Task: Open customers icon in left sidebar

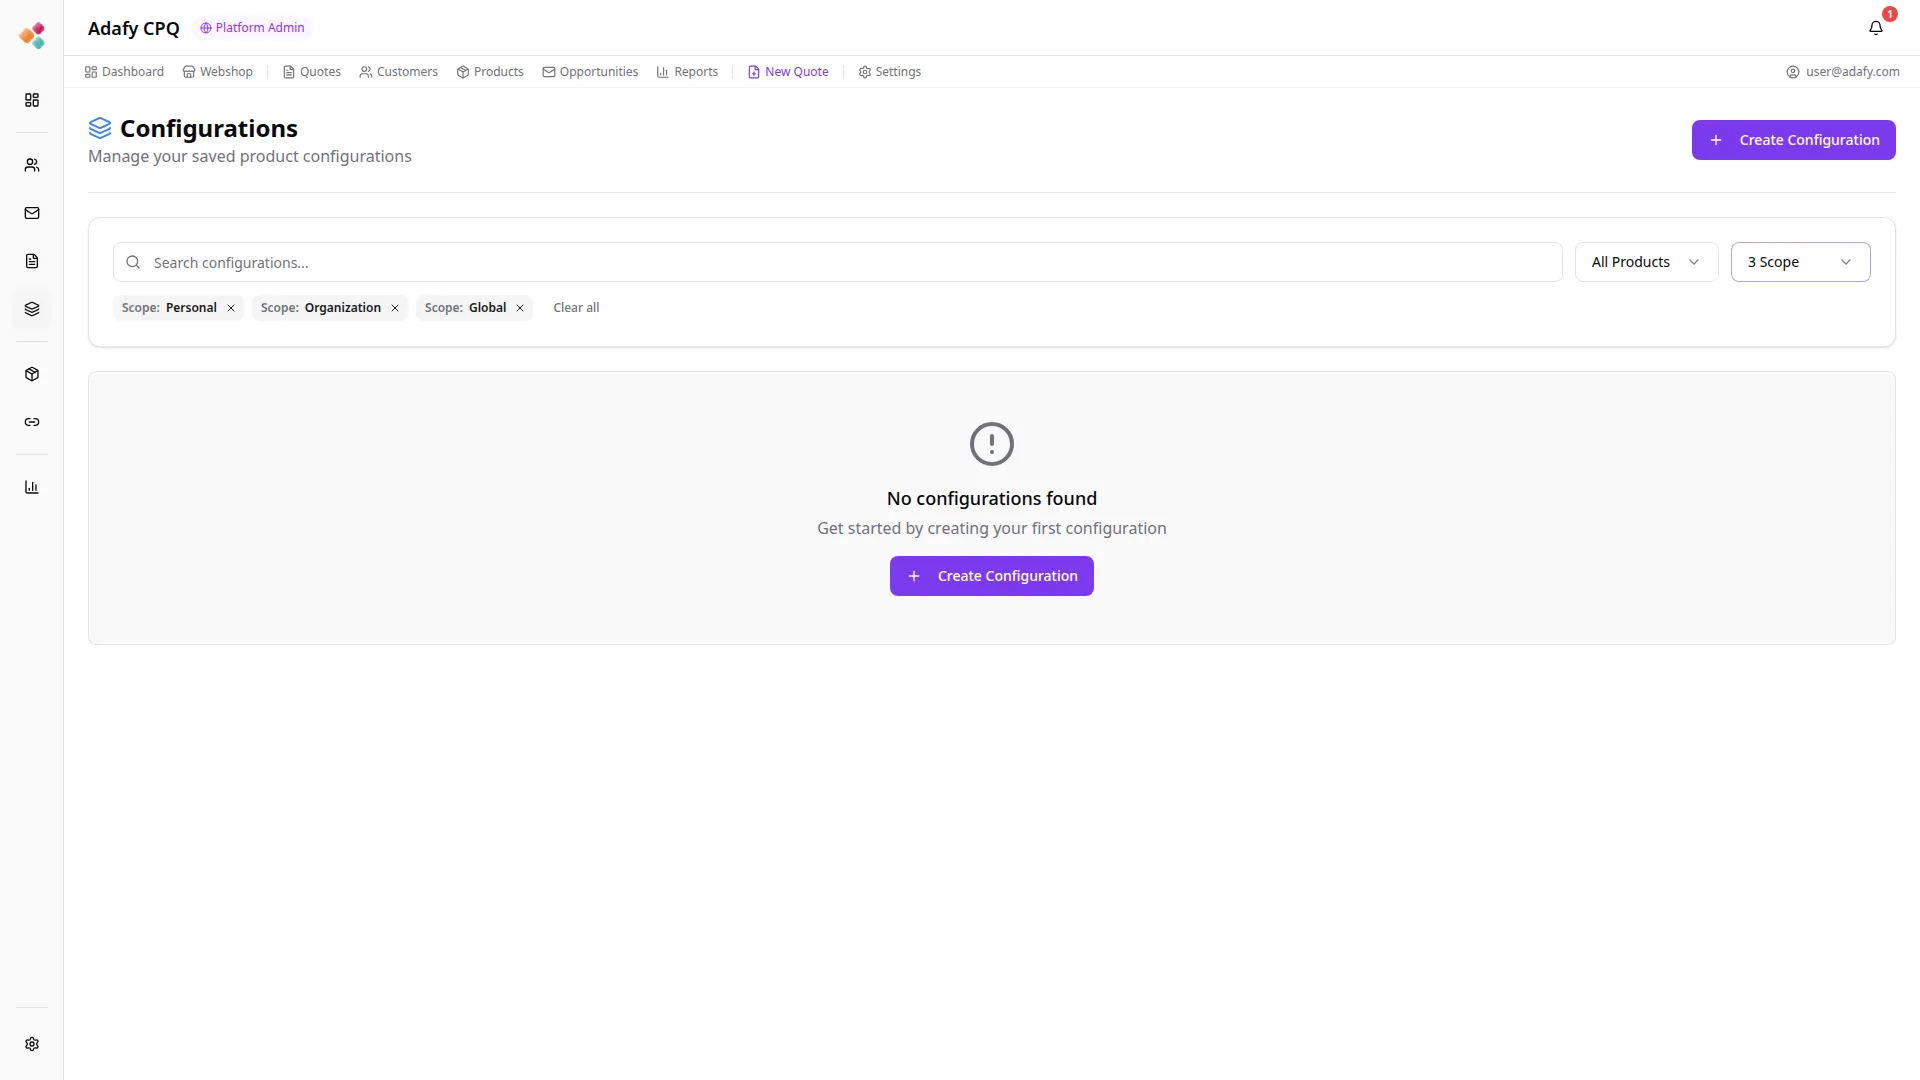Action: point(32,165)
